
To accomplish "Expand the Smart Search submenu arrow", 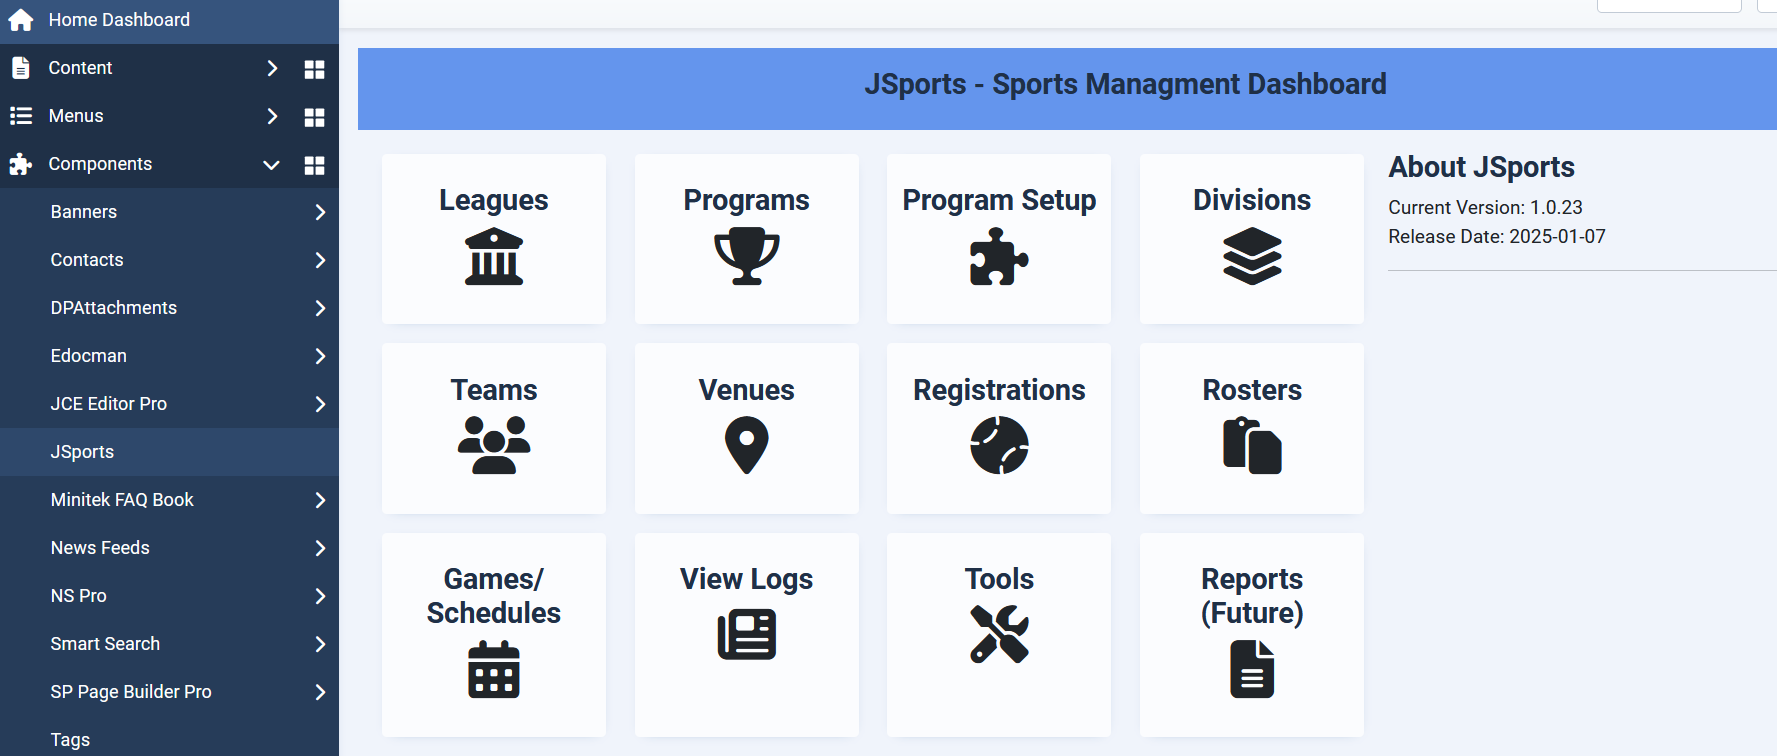I will click(x=320, y=644).
